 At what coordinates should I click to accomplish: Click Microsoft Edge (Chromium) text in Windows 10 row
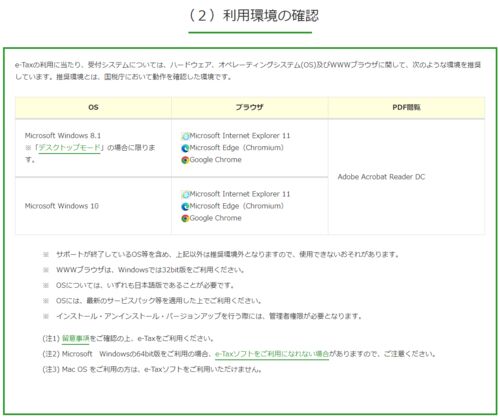[x=237, y=206]
